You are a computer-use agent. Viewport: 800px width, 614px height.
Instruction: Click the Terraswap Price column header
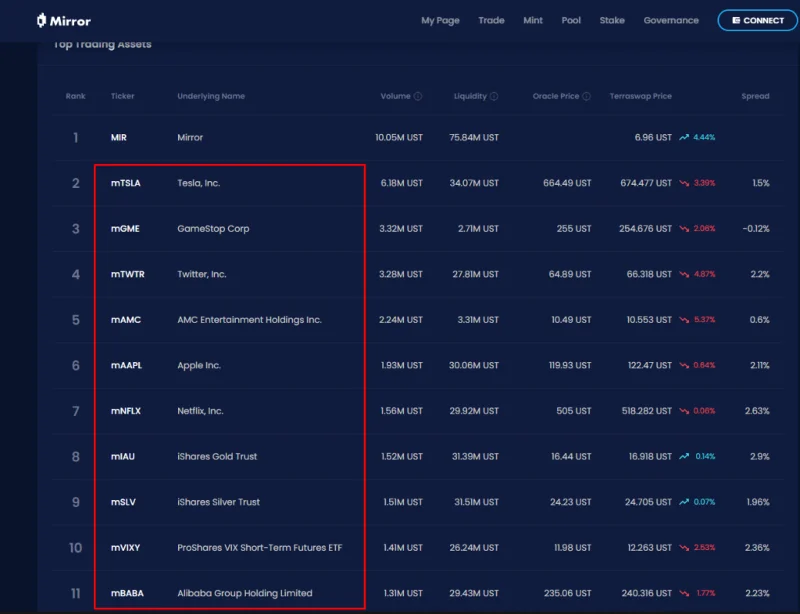[x=640, y=96]
